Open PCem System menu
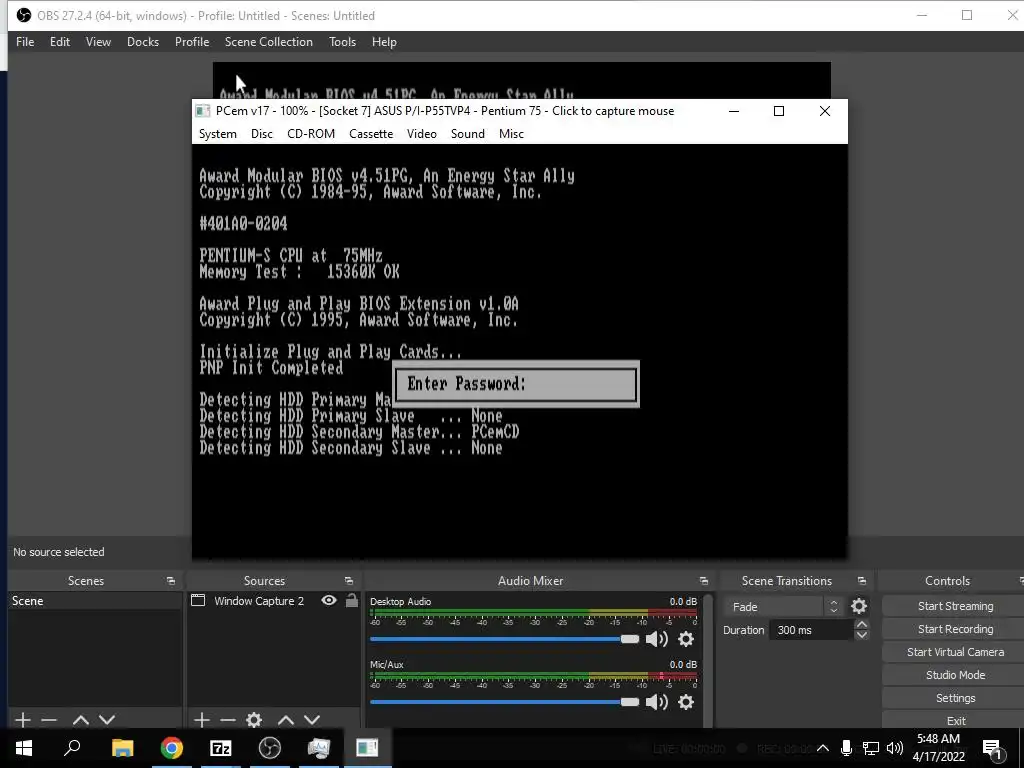The width and height of the screenshot is (1024, 768). 217,134
